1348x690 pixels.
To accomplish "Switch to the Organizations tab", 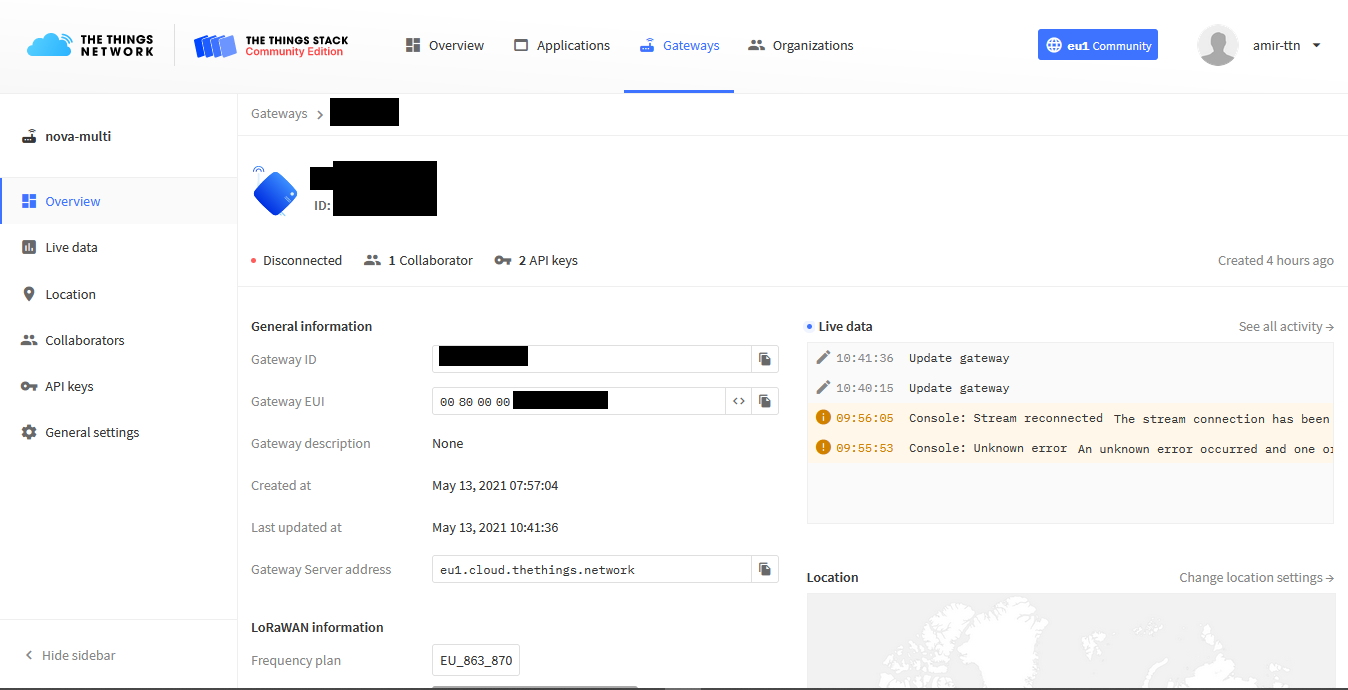I will (800, 45).
